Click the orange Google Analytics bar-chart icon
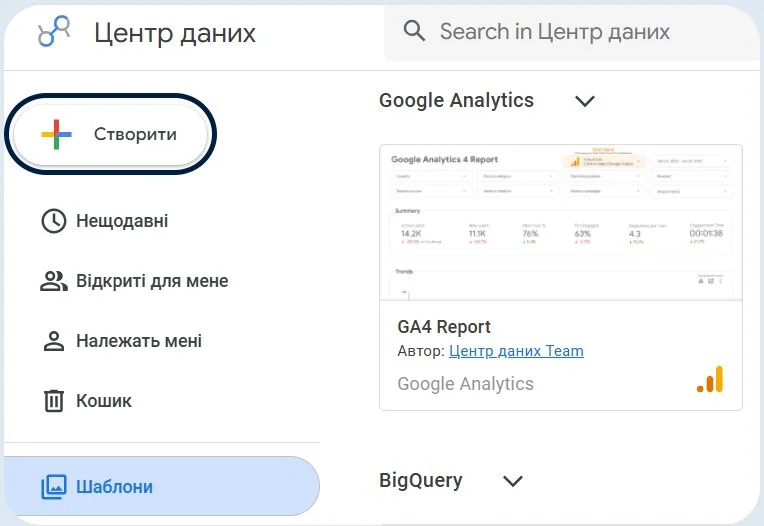Viewport: 764px width, 526px height. pos(710,379)
